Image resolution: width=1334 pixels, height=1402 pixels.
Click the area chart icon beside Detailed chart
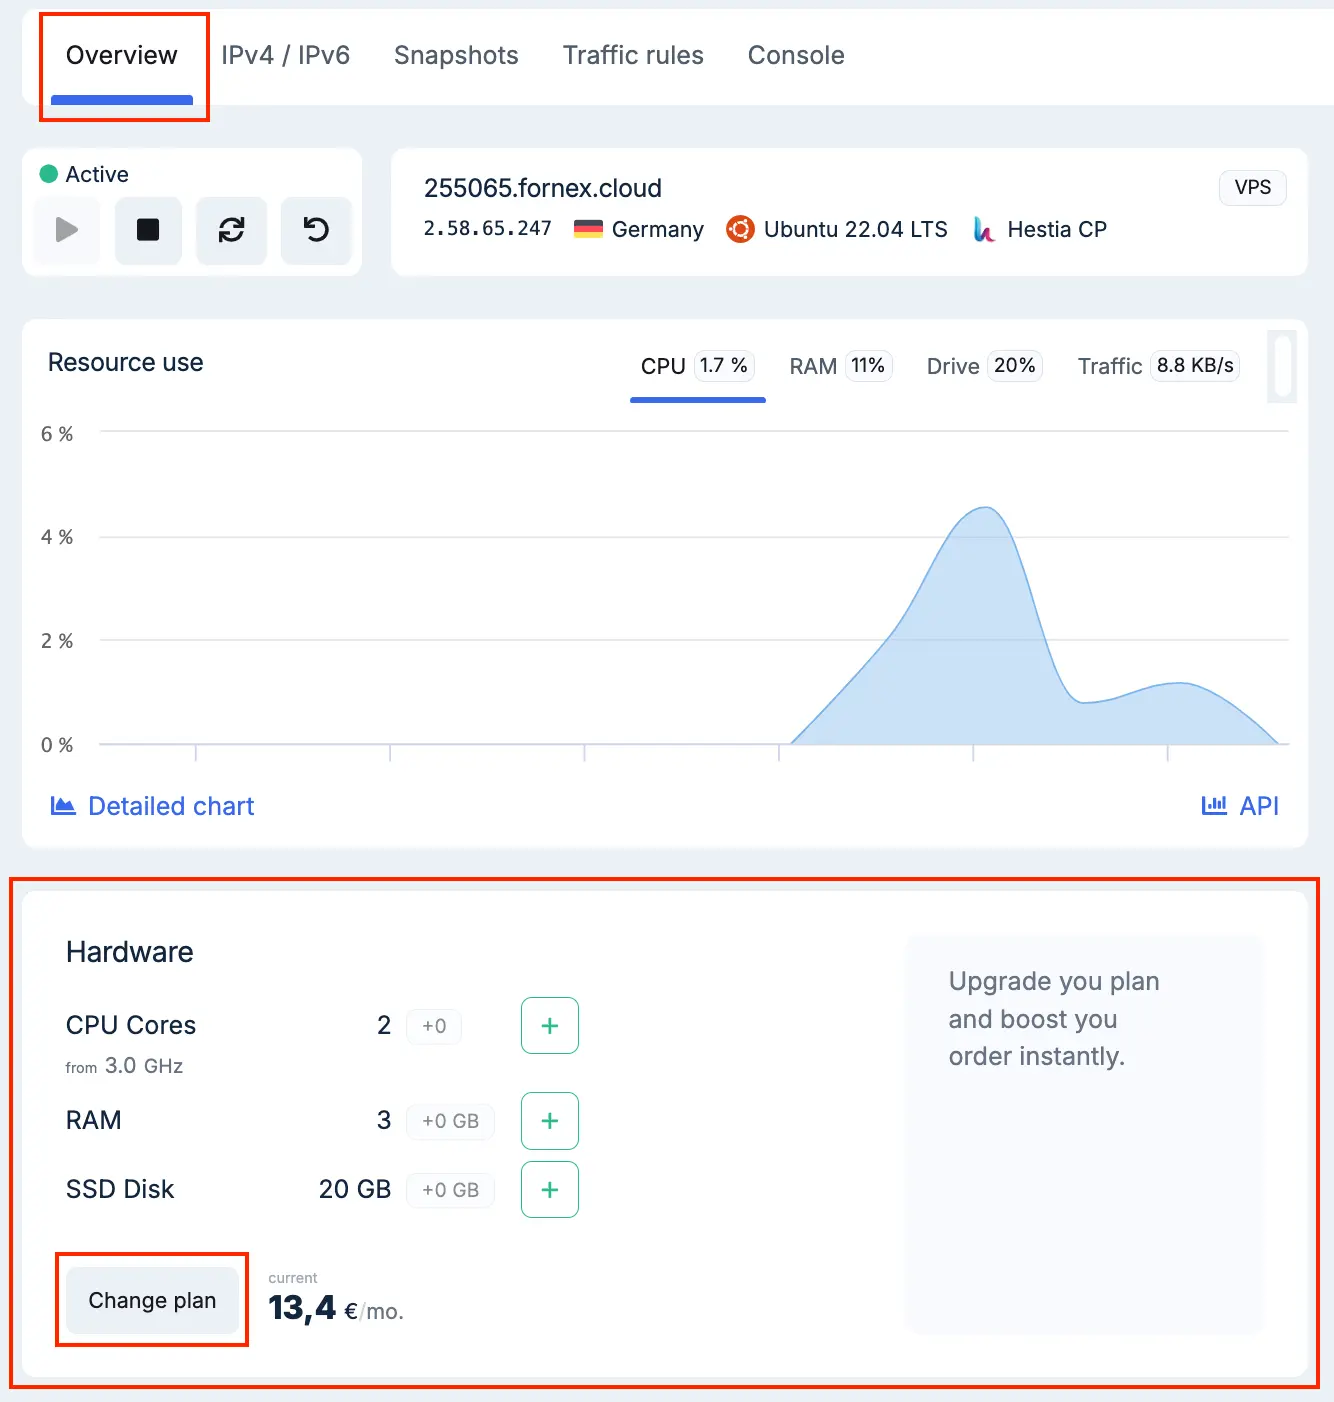pyautogui.click(x=63, y=806)
